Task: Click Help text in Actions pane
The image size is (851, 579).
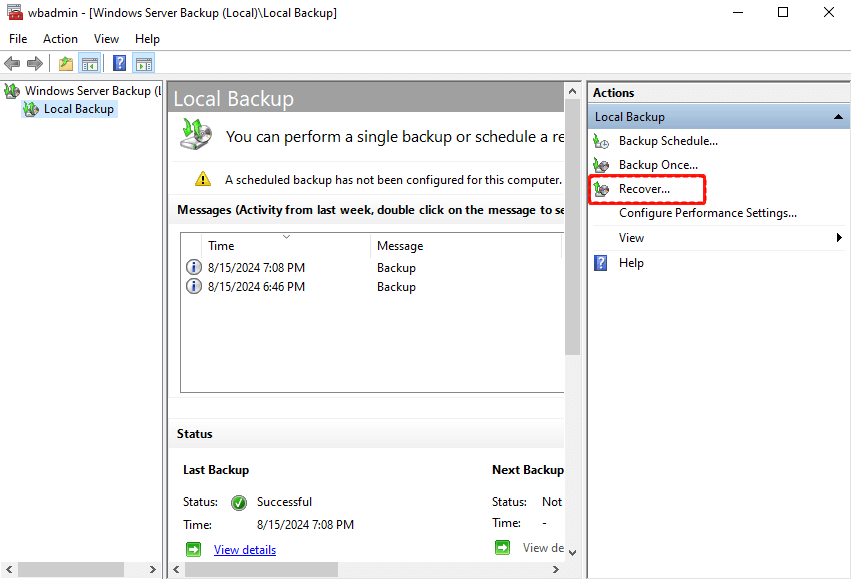Action: [631, 263]
